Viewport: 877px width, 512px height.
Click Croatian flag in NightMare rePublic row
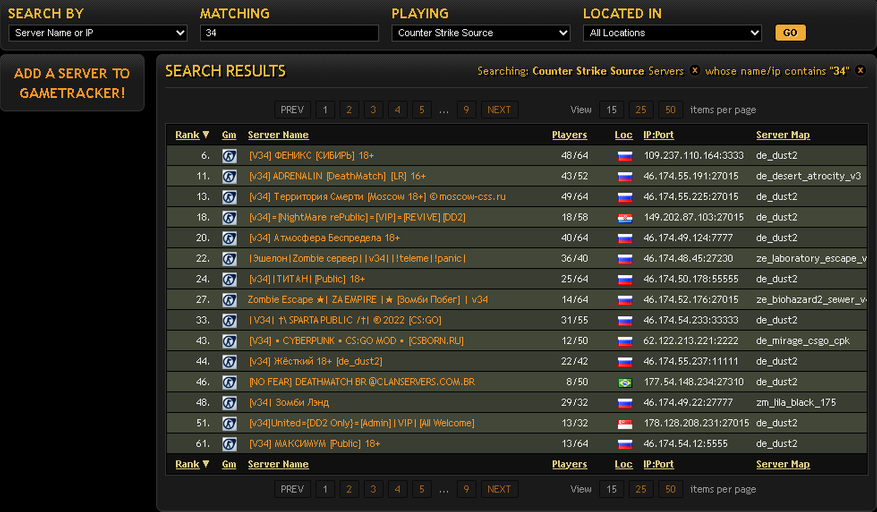[x=625, y=218]
